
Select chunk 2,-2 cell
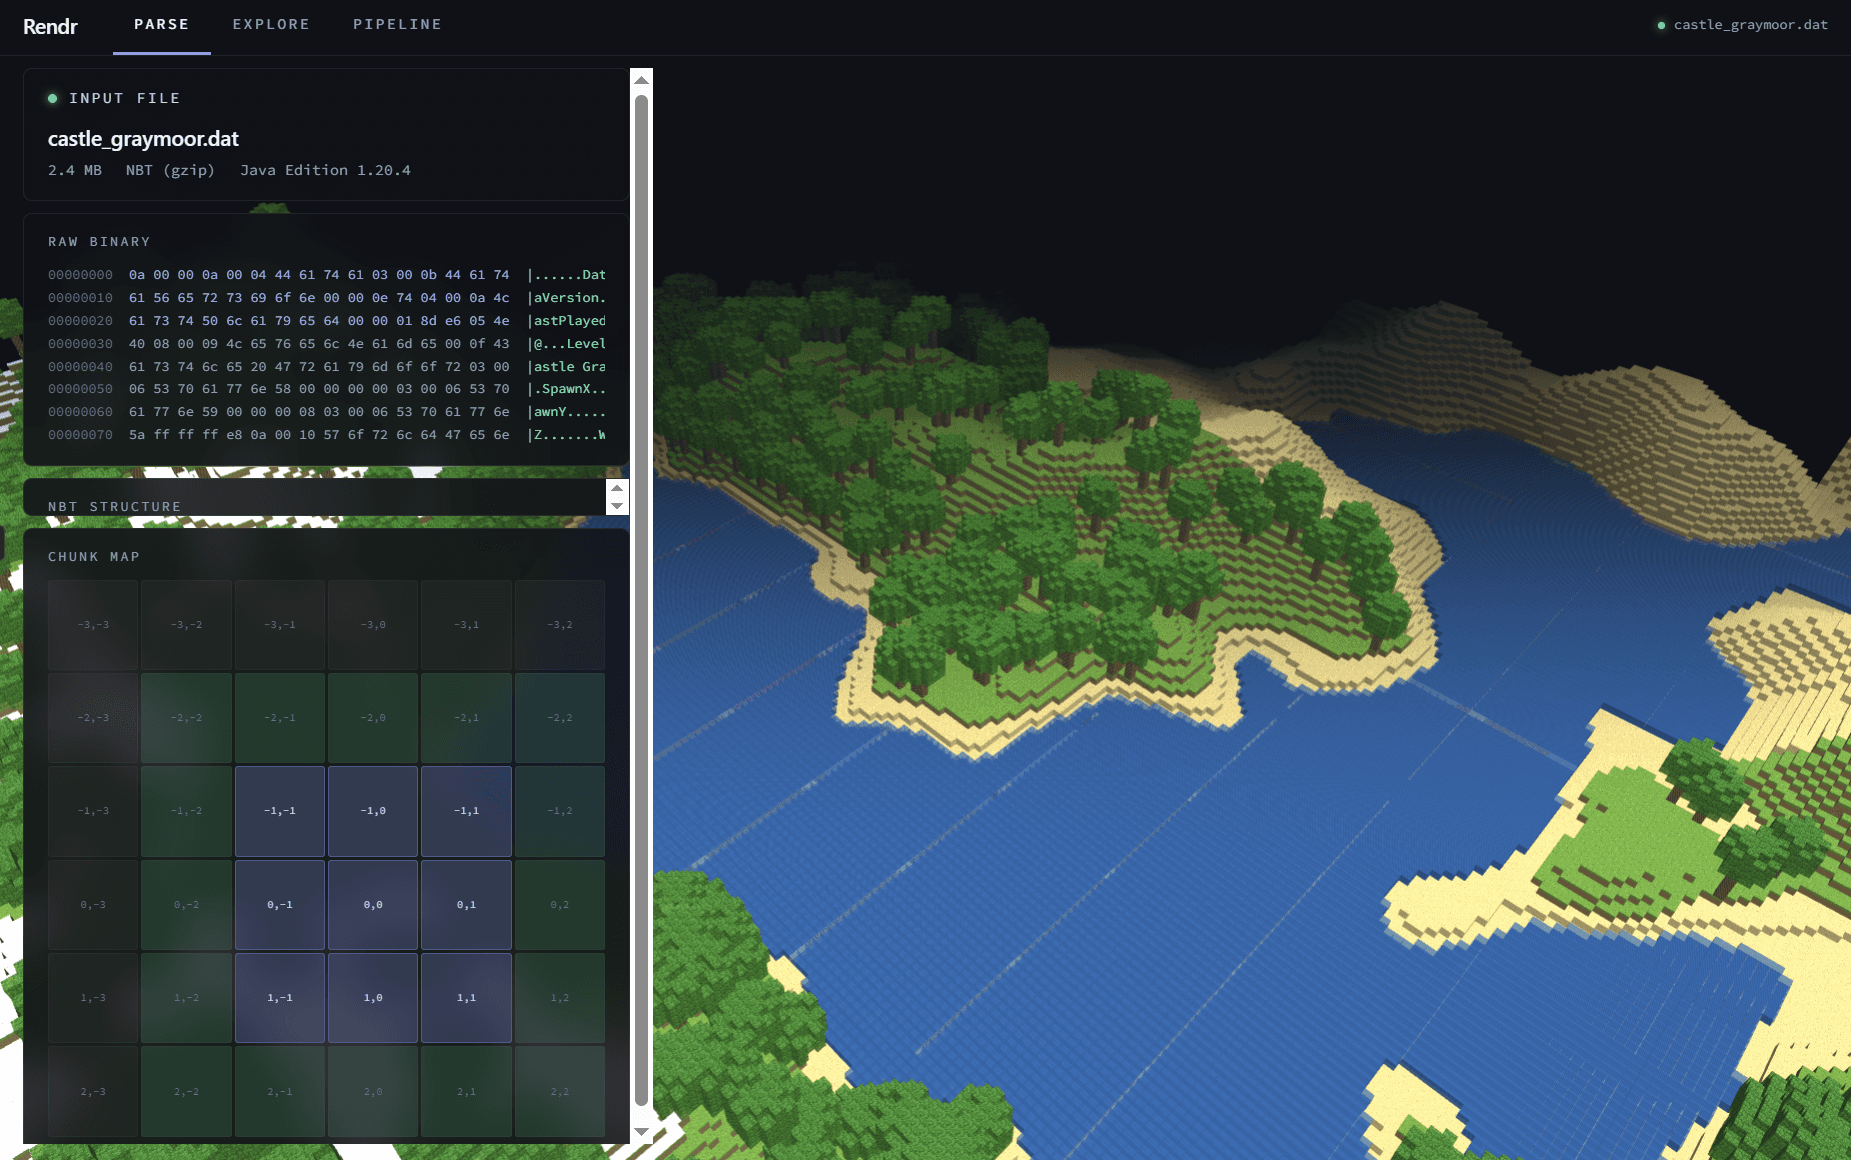[x=186, y=1092]
